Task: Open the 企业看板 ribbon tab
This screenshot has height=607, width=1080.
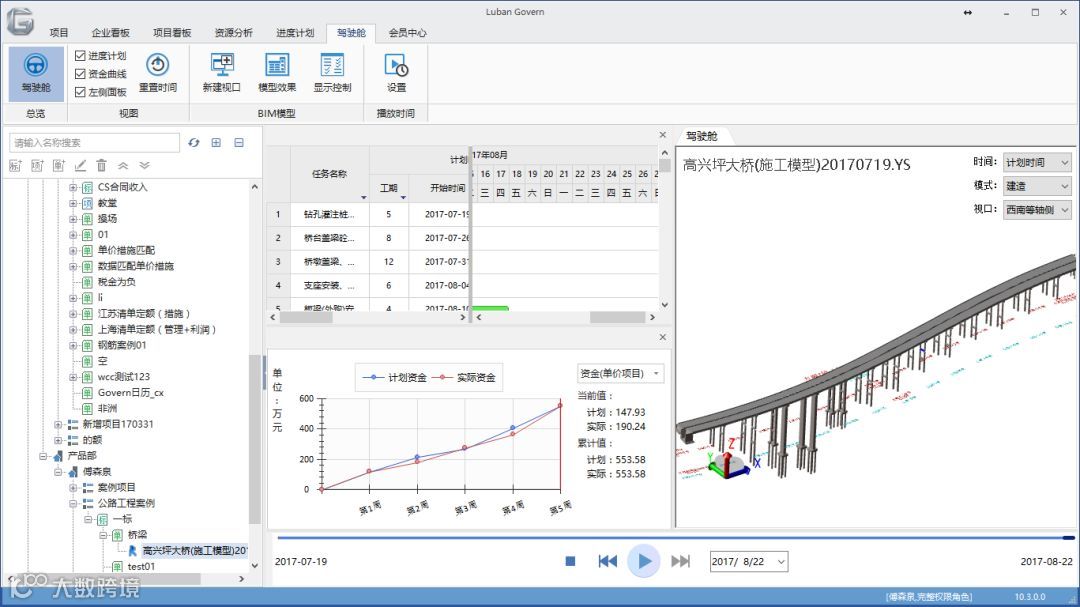Action: pos(111,32)
